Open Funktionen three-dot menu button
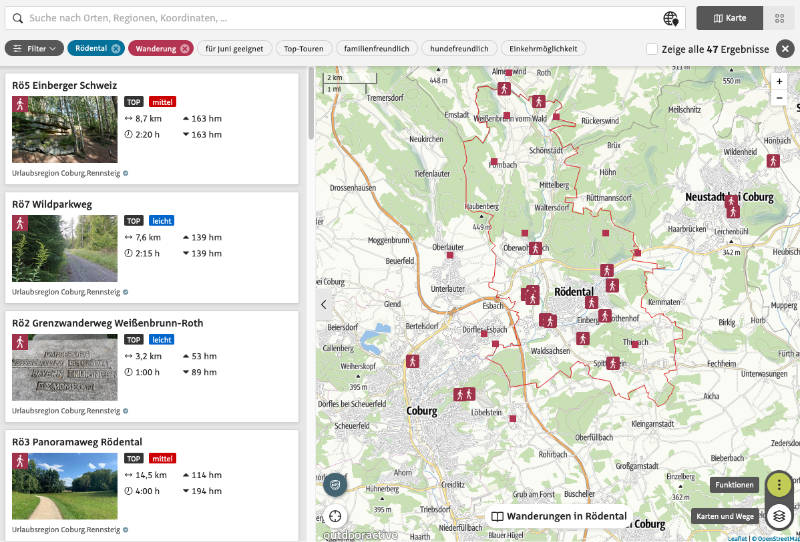The image size is (800, 542). point(779,485)
